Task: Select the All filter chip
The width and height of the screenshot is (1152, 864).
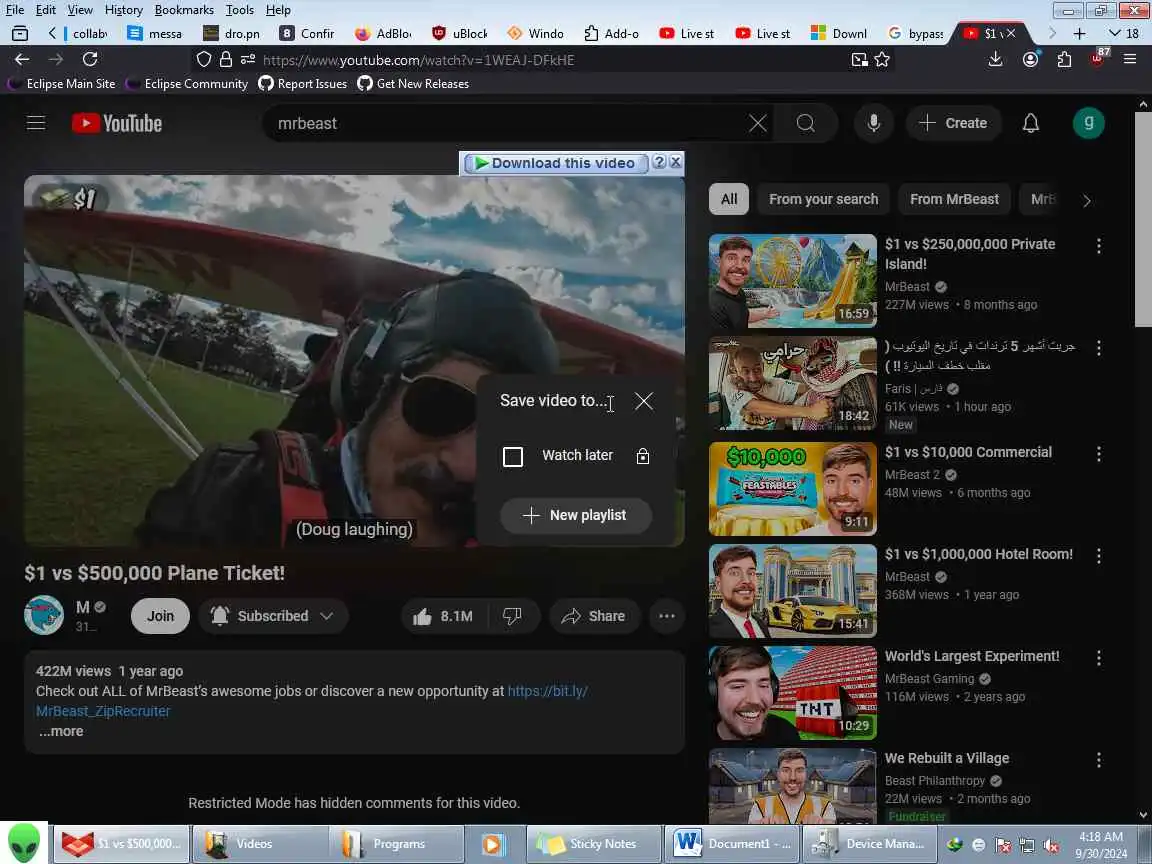Action: pyautogui.click(x=729, y=199)
